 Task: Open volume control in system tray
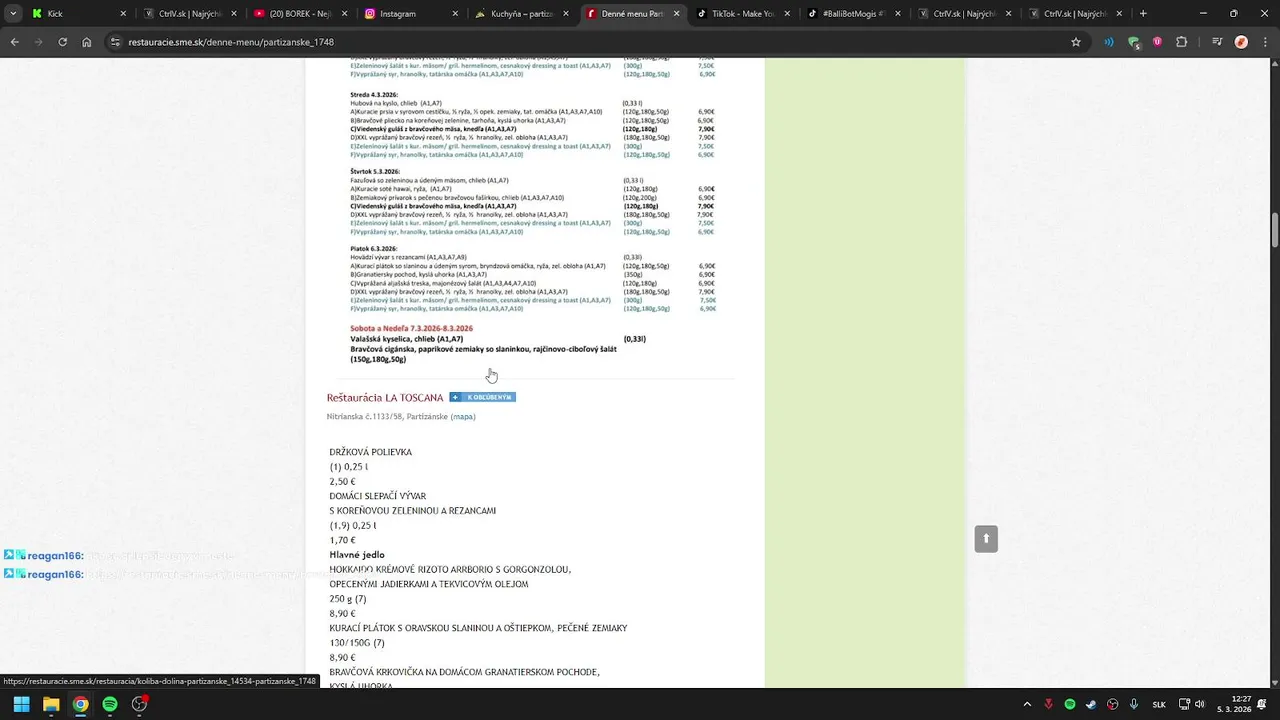pos(1200,704)
